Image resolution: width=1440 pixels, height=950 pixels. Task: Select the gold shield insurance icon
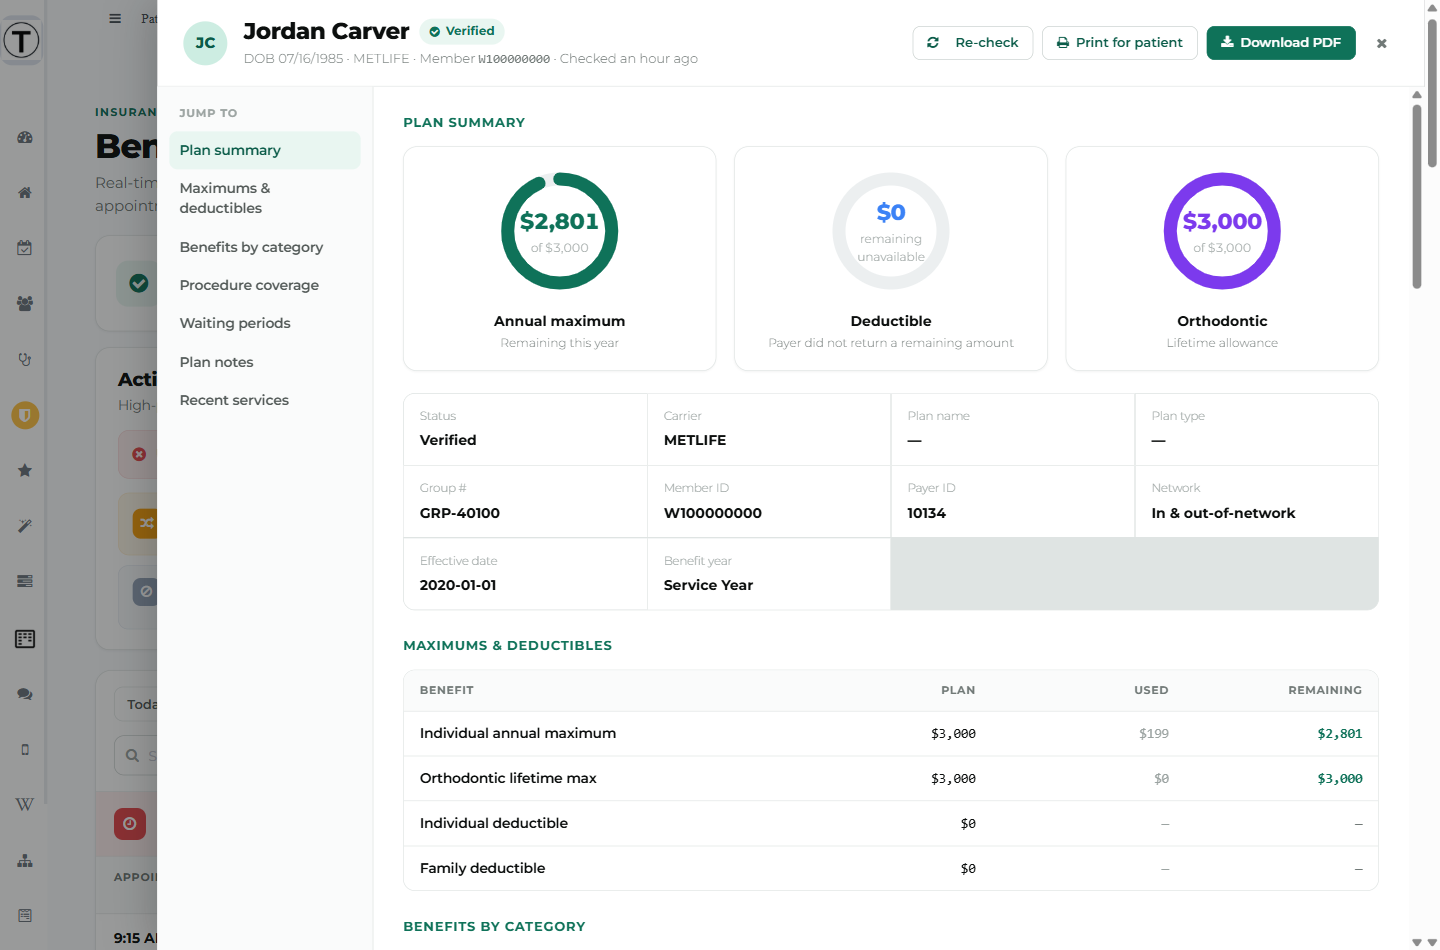(x=25, y=415)
